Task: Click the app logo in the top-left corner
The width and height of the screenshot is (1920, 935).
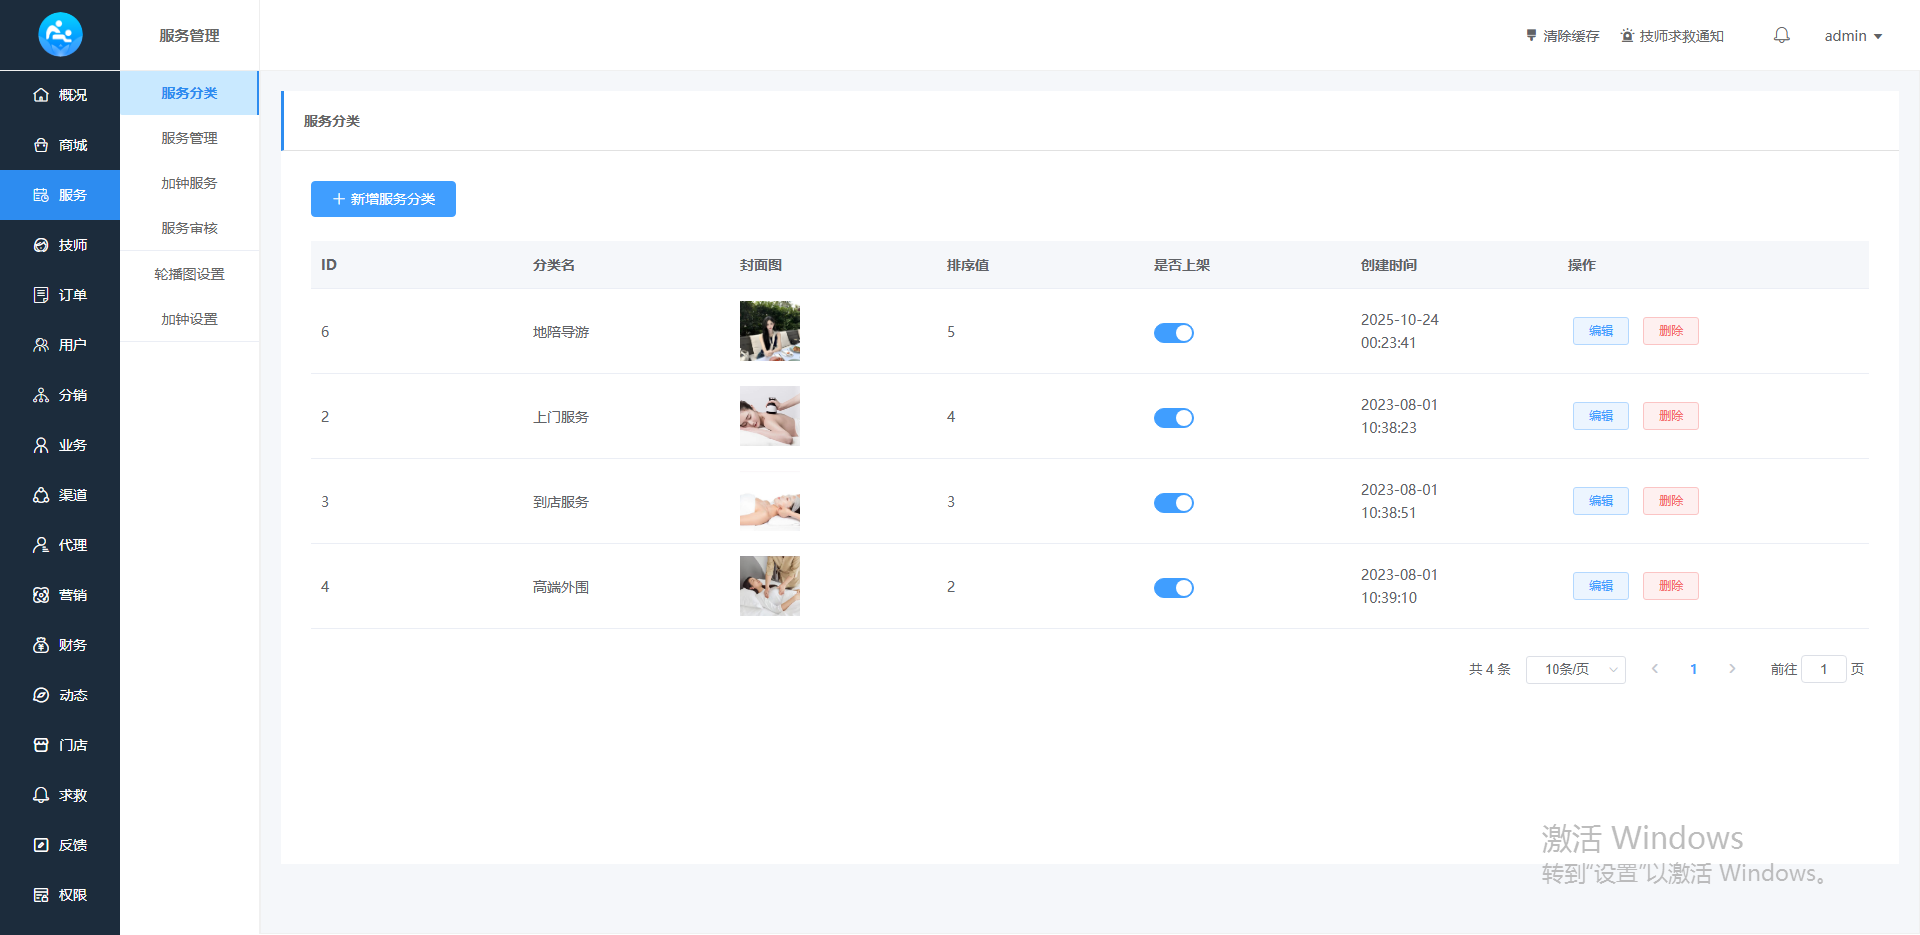Action: 60,35
